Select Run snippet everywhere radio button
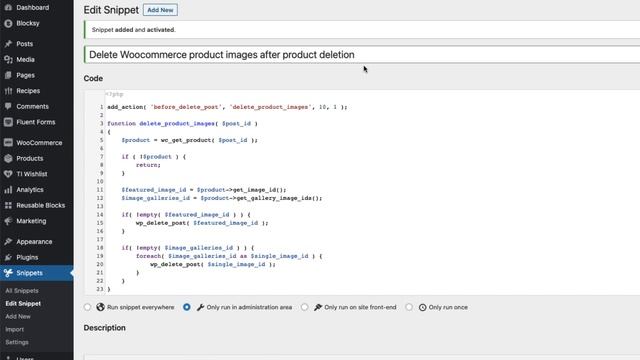 pos(87,307)
